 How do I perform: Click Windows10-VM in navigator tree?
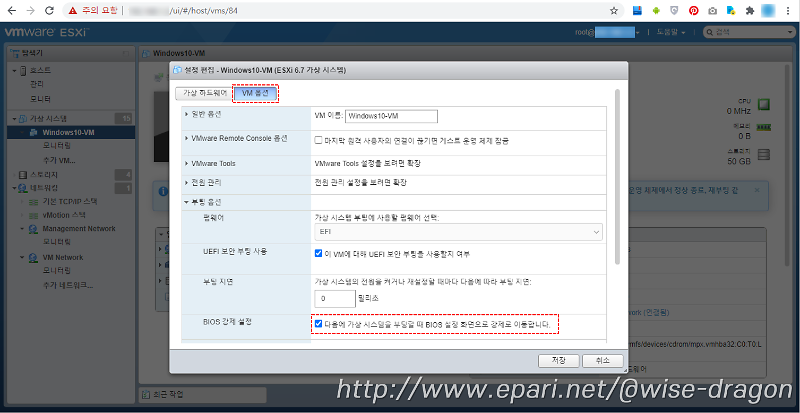coord(68,133)
